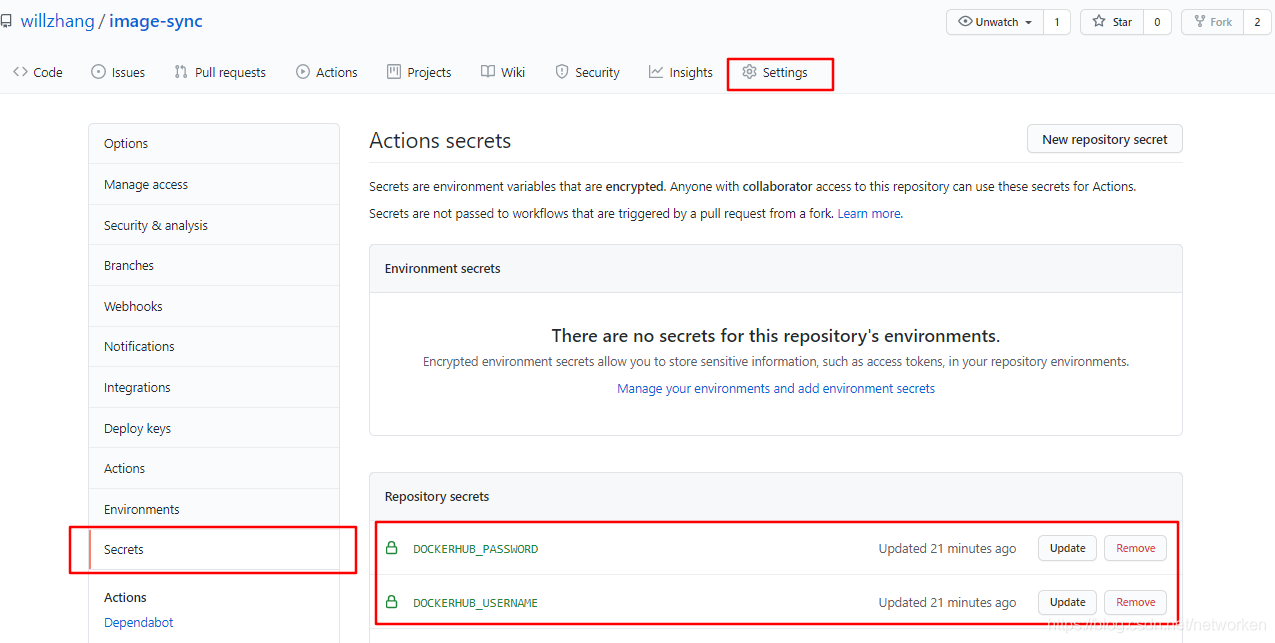Viewport: 1275px width, 643px height.
Task: Click the lock icon beside DOCKERHUB_USERNAME
Action: (392, 602)
